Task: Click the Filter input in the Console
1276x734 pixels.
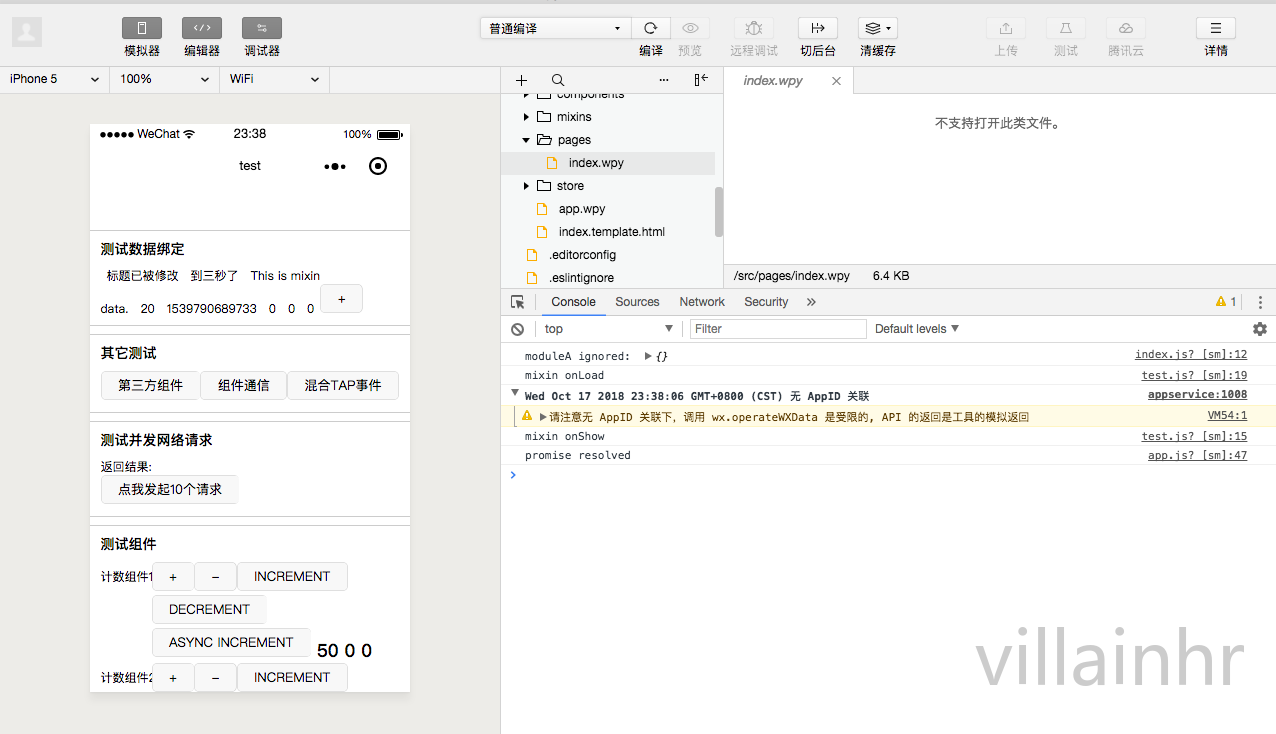Action: [778, 328]
